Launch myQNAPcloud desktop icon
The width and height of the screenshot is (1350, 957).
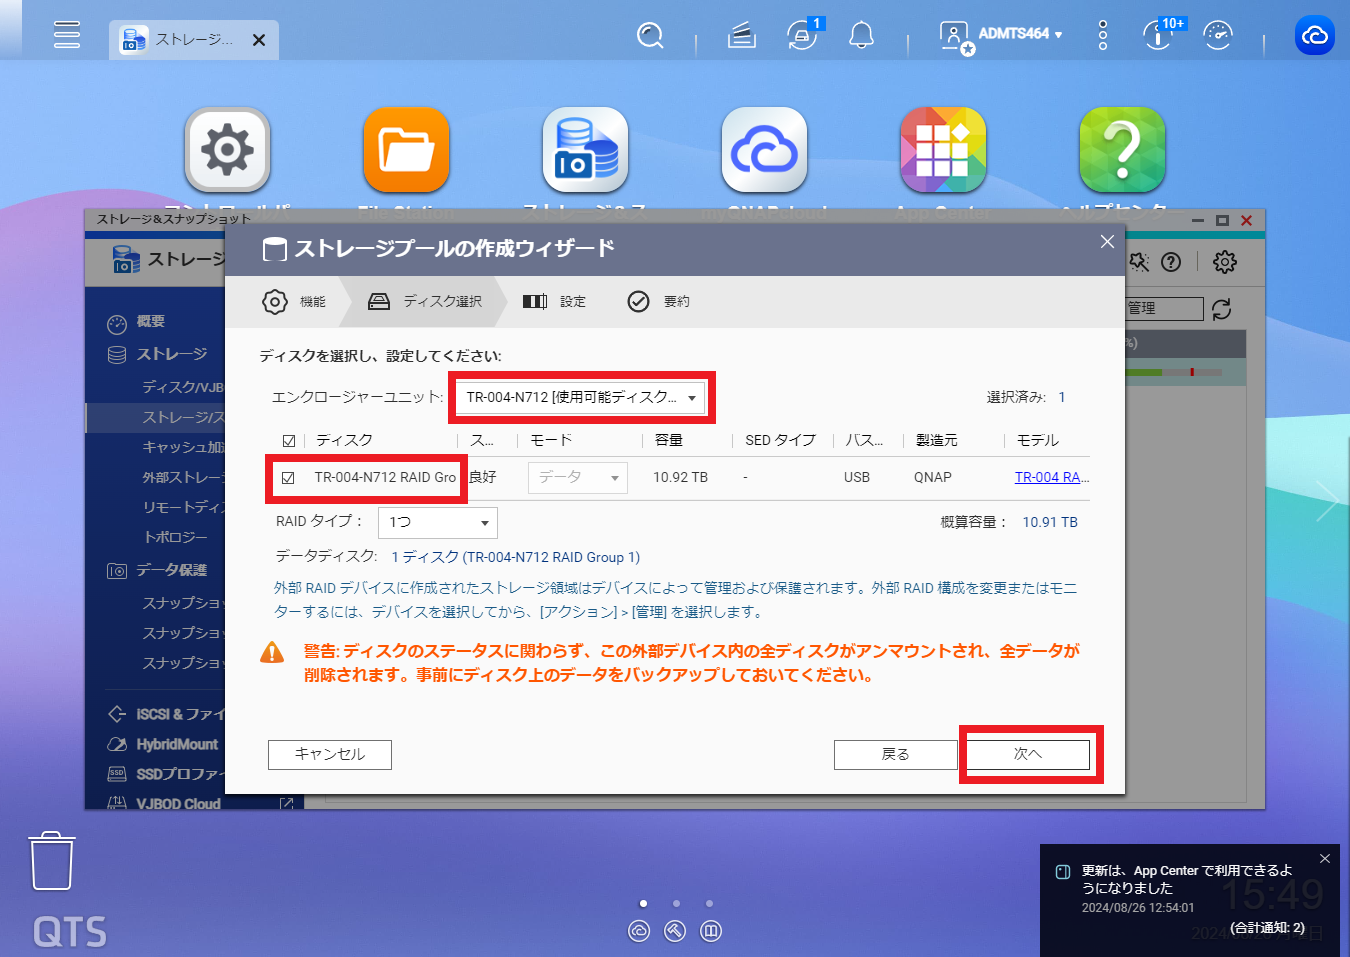click(x=764, y=150)
